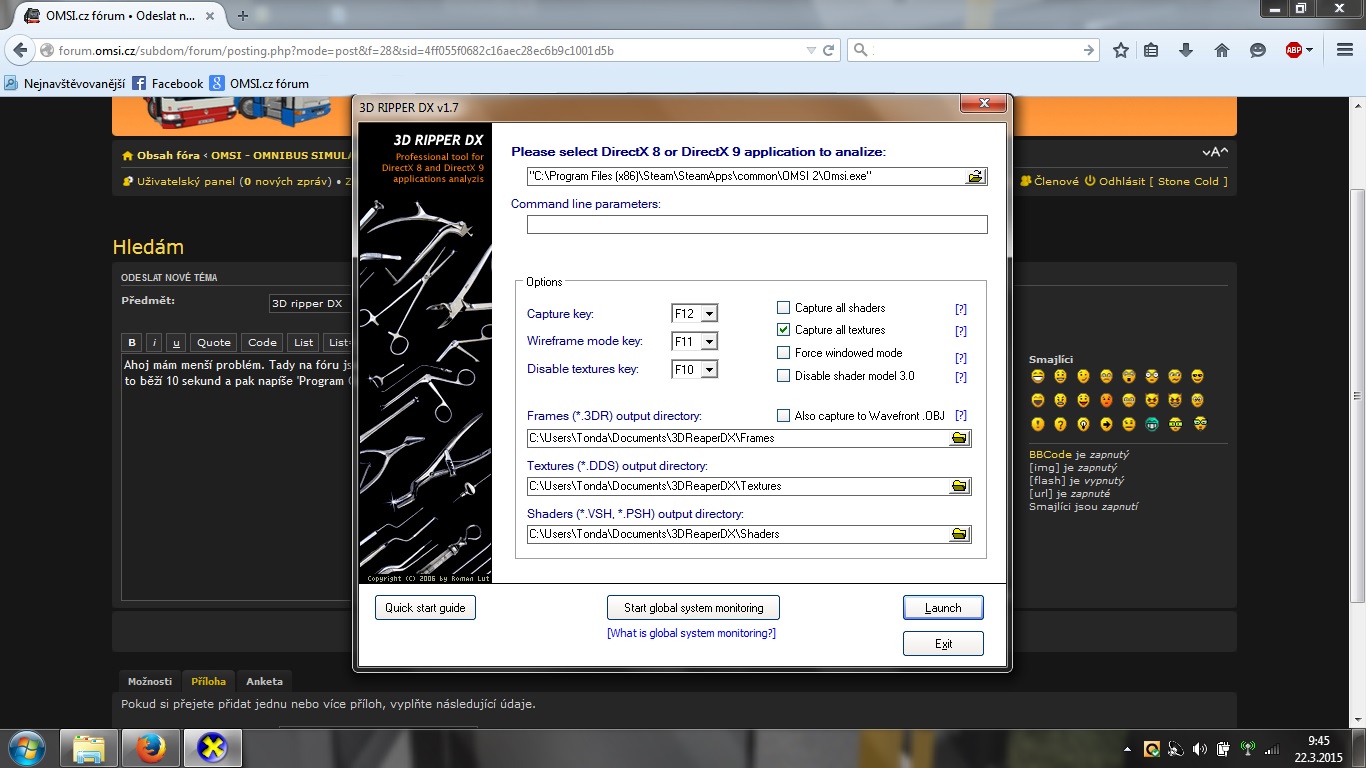This screenshot has height=768, width=1366.
Task: Uncheck Capture all textures option
Action: click(x=784, y=330)
